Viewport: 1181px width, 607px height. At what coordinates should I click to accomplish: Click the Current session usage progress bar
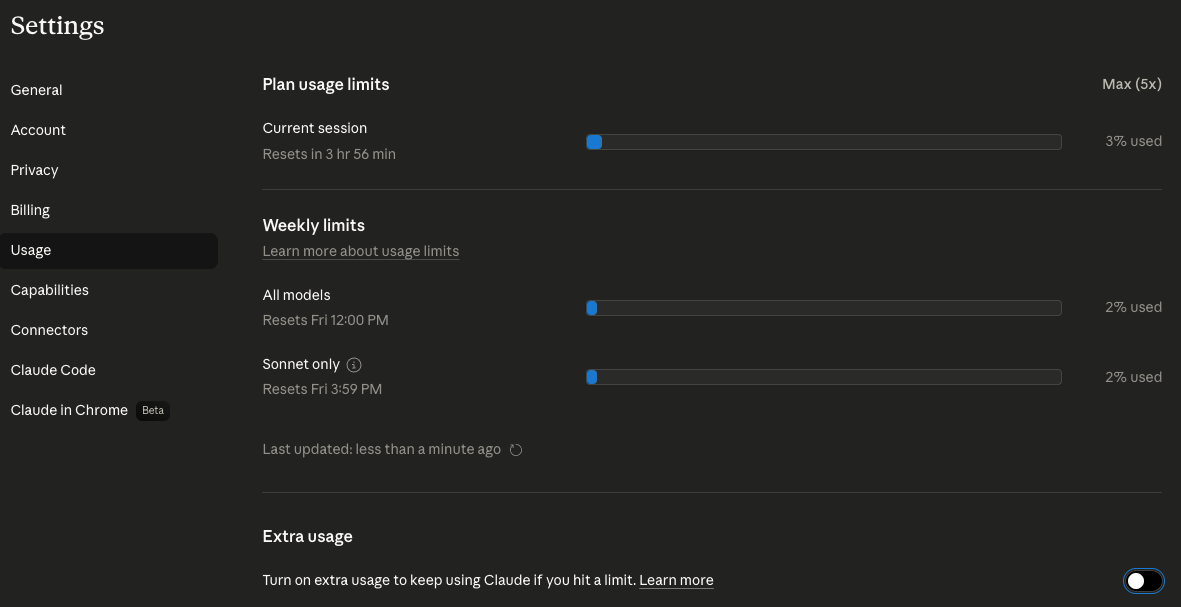(x=824, y=142)
